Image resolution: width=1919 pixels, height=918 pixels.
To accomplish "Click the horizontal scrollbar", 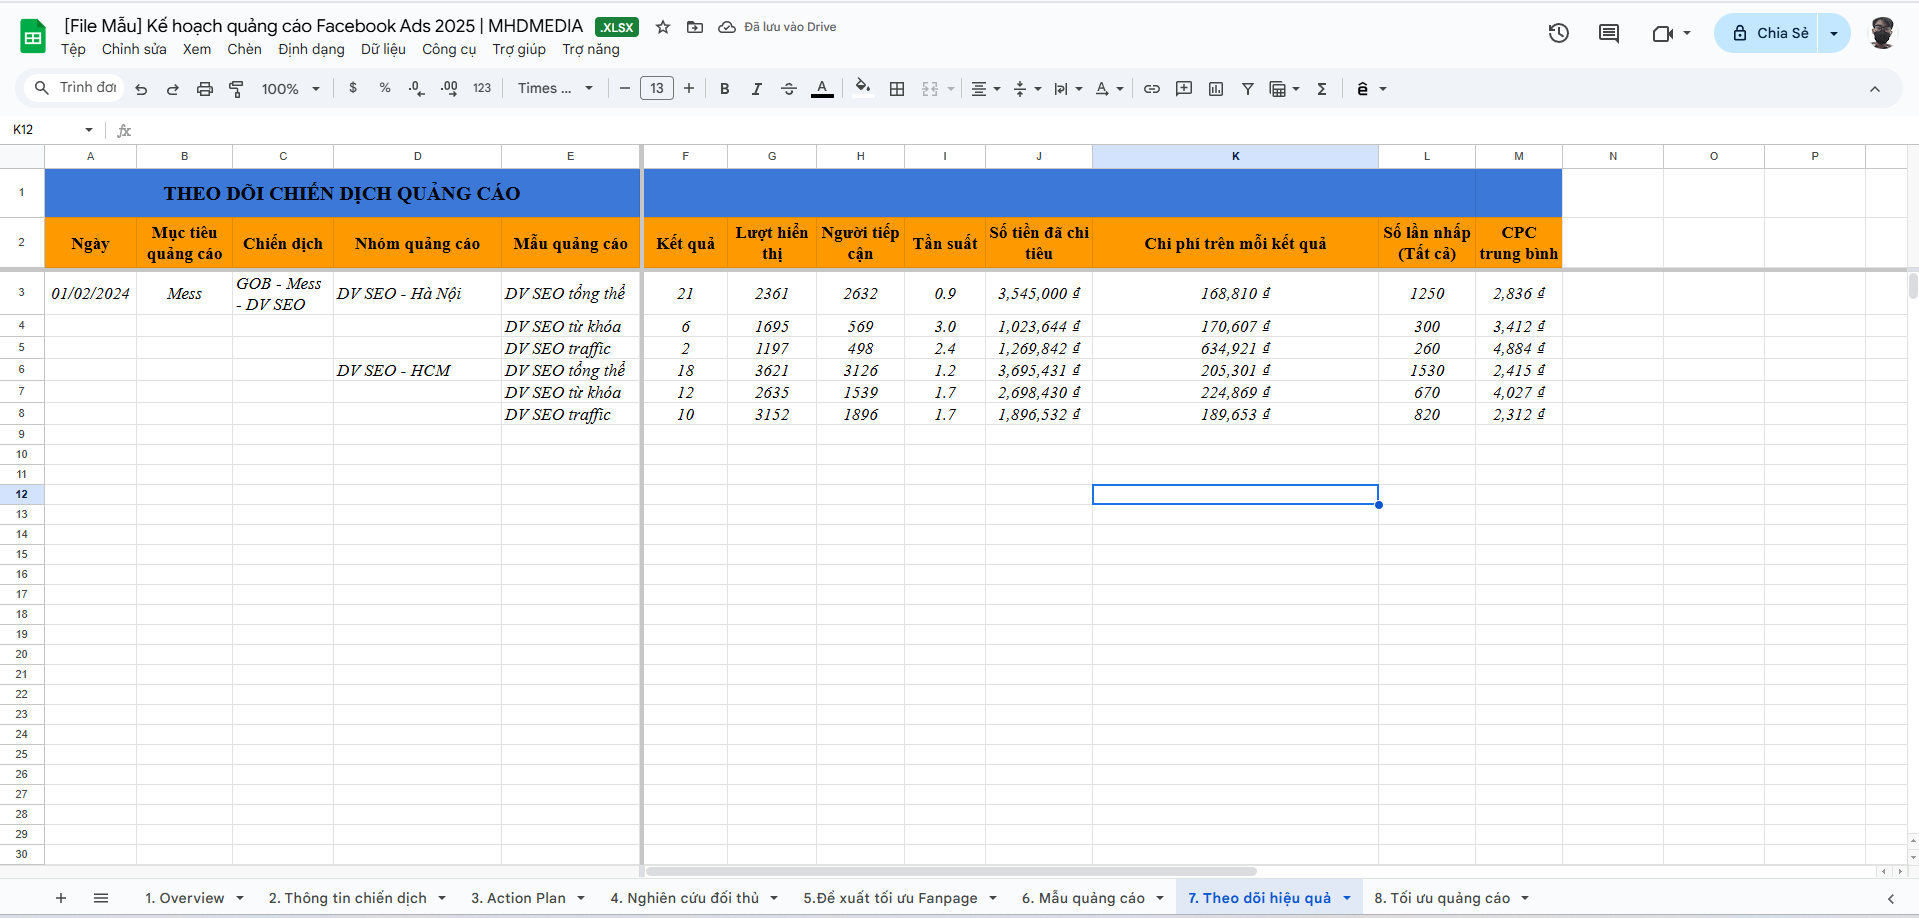I will coord(951,871).
